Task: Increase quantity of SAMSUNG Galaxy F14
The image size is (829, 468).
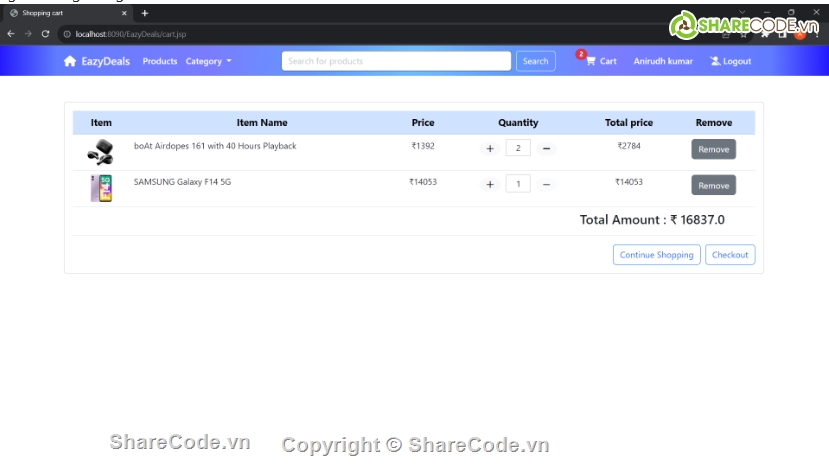Action: click(490, 185)
